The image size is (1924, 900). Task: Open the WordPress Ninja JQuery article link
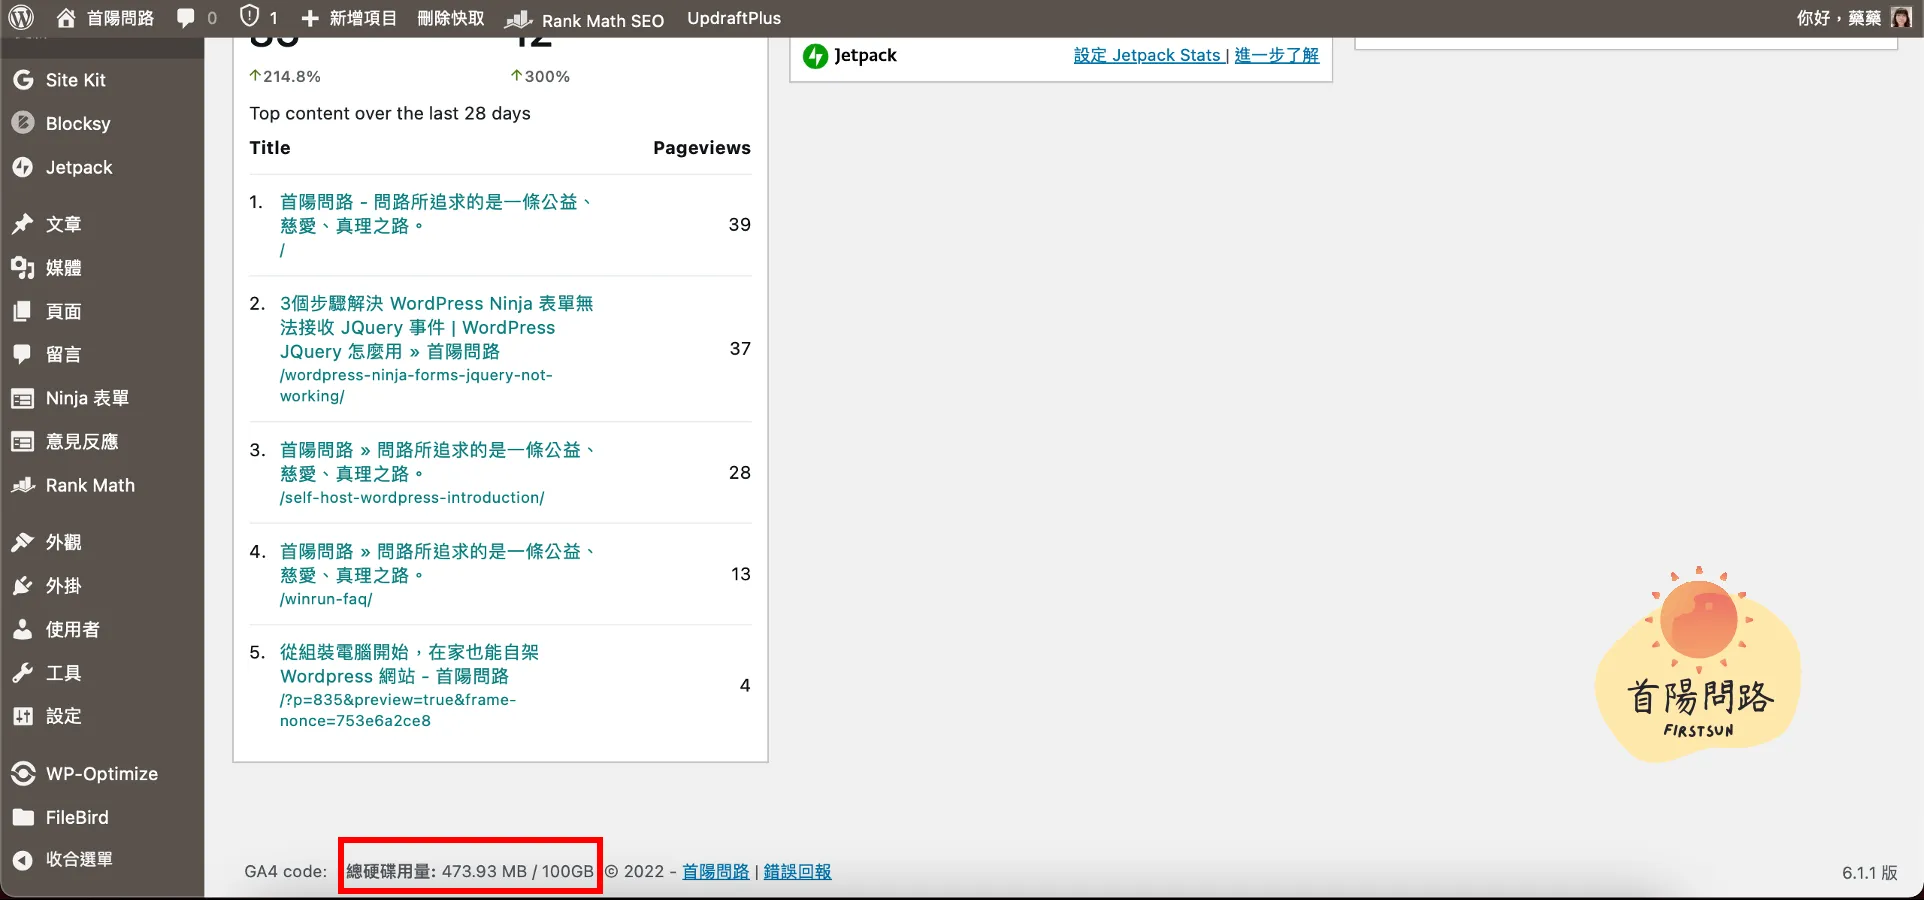(436, 327)
